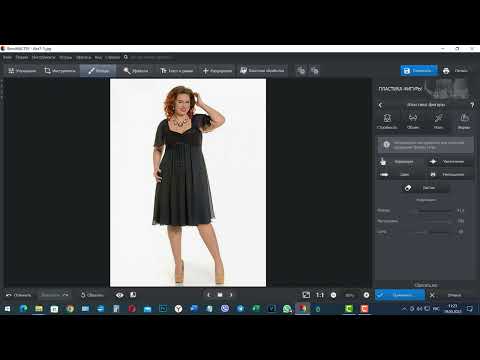Open the crop Tools tab
Viewport: 480px width, 360px height.
60,71
